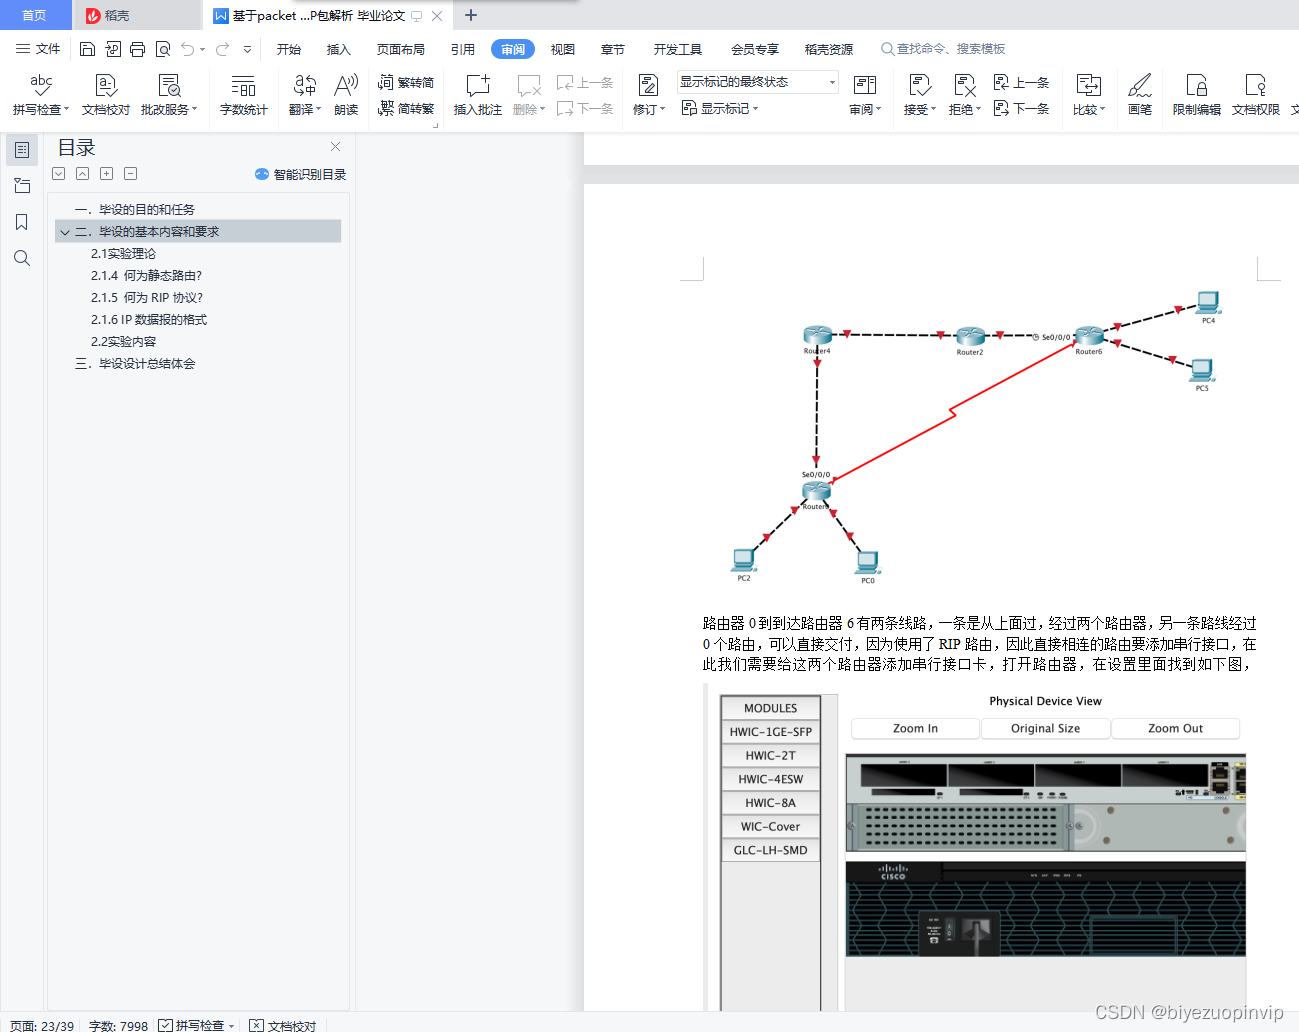The image size is (1299, 1032).
Task: Click 智能识别目录 link
Action: [x=301, y=174]
